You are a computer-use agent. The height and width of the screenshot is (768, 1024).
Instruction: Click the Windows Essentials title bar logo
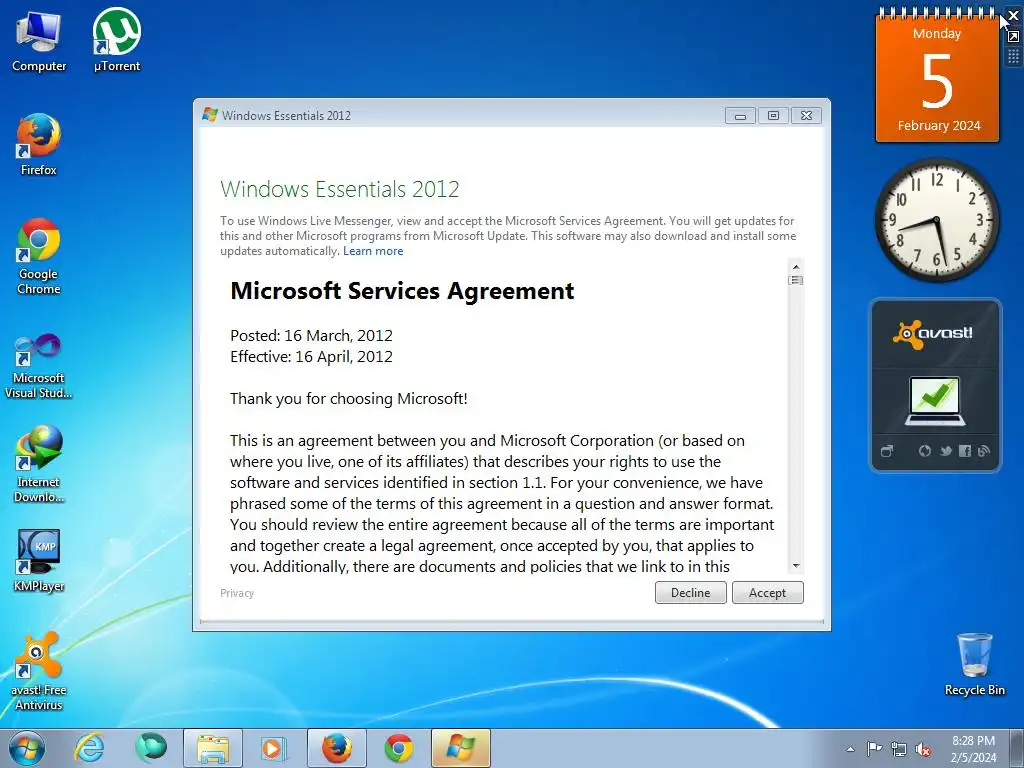(x=210, y=115)
